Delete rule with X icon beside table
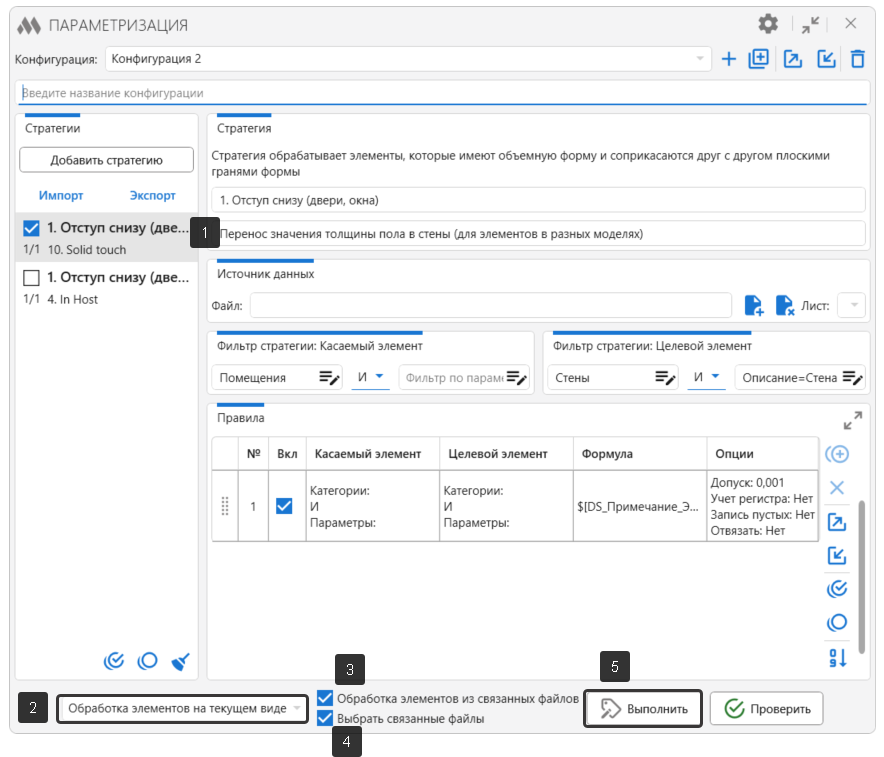Viewport: 884px width, 757px height. pos(837,488)
